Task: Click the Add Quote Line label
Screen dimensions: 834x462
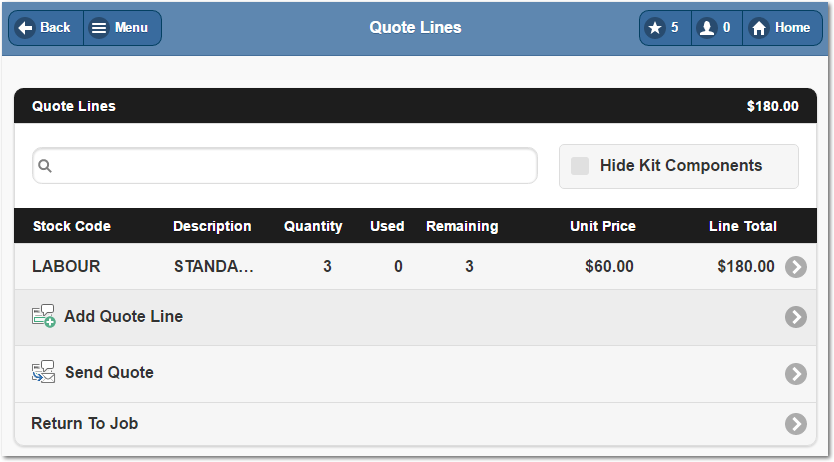Action: pyautogui.click(x=123, y=316)
